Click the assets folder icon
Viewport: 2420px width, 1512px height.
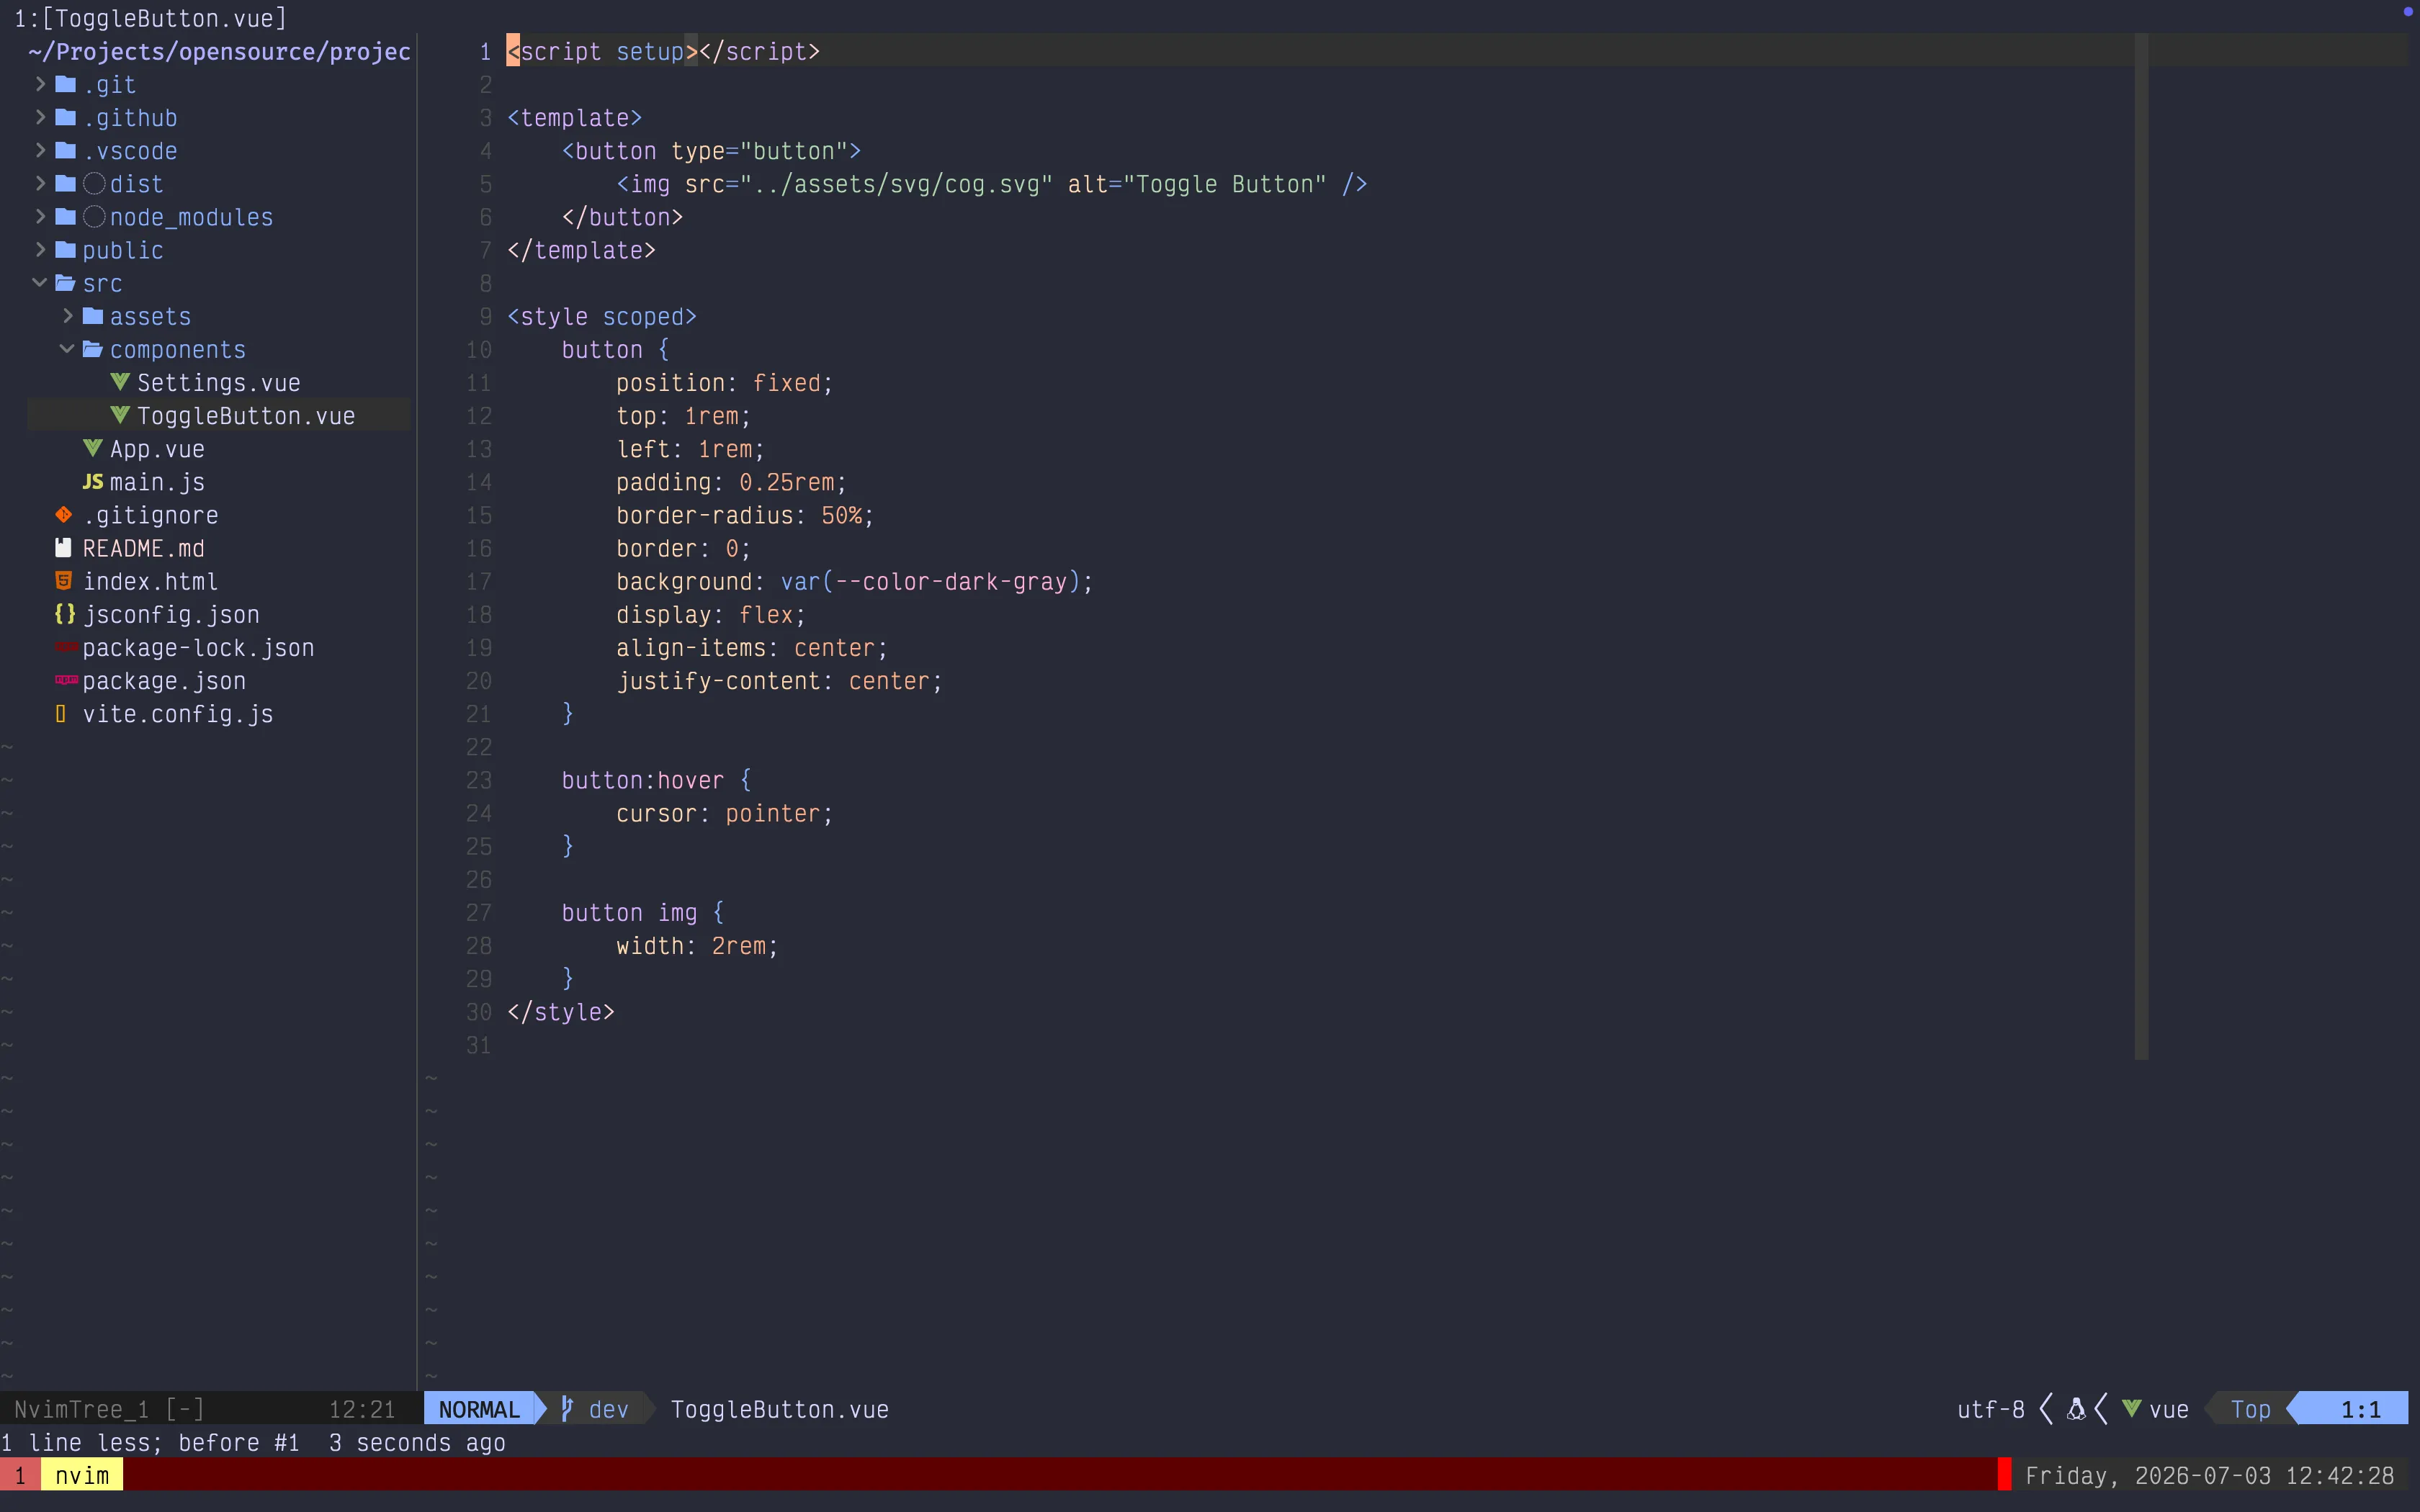(x=93, y=316)
